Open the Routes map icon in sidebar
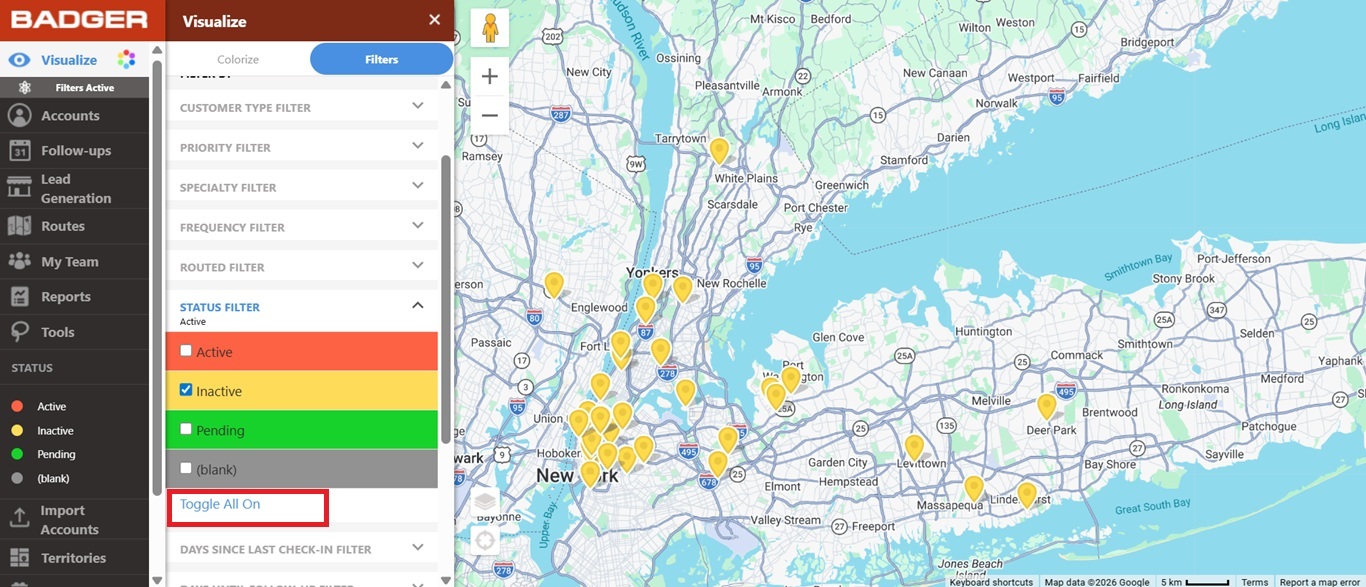 click(x=19, y=226)
